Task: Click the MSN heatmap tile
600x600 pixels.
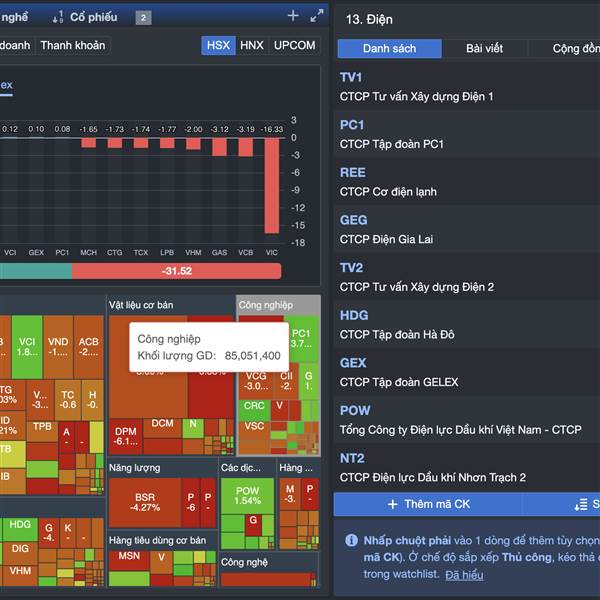Action: click(129, 560)
